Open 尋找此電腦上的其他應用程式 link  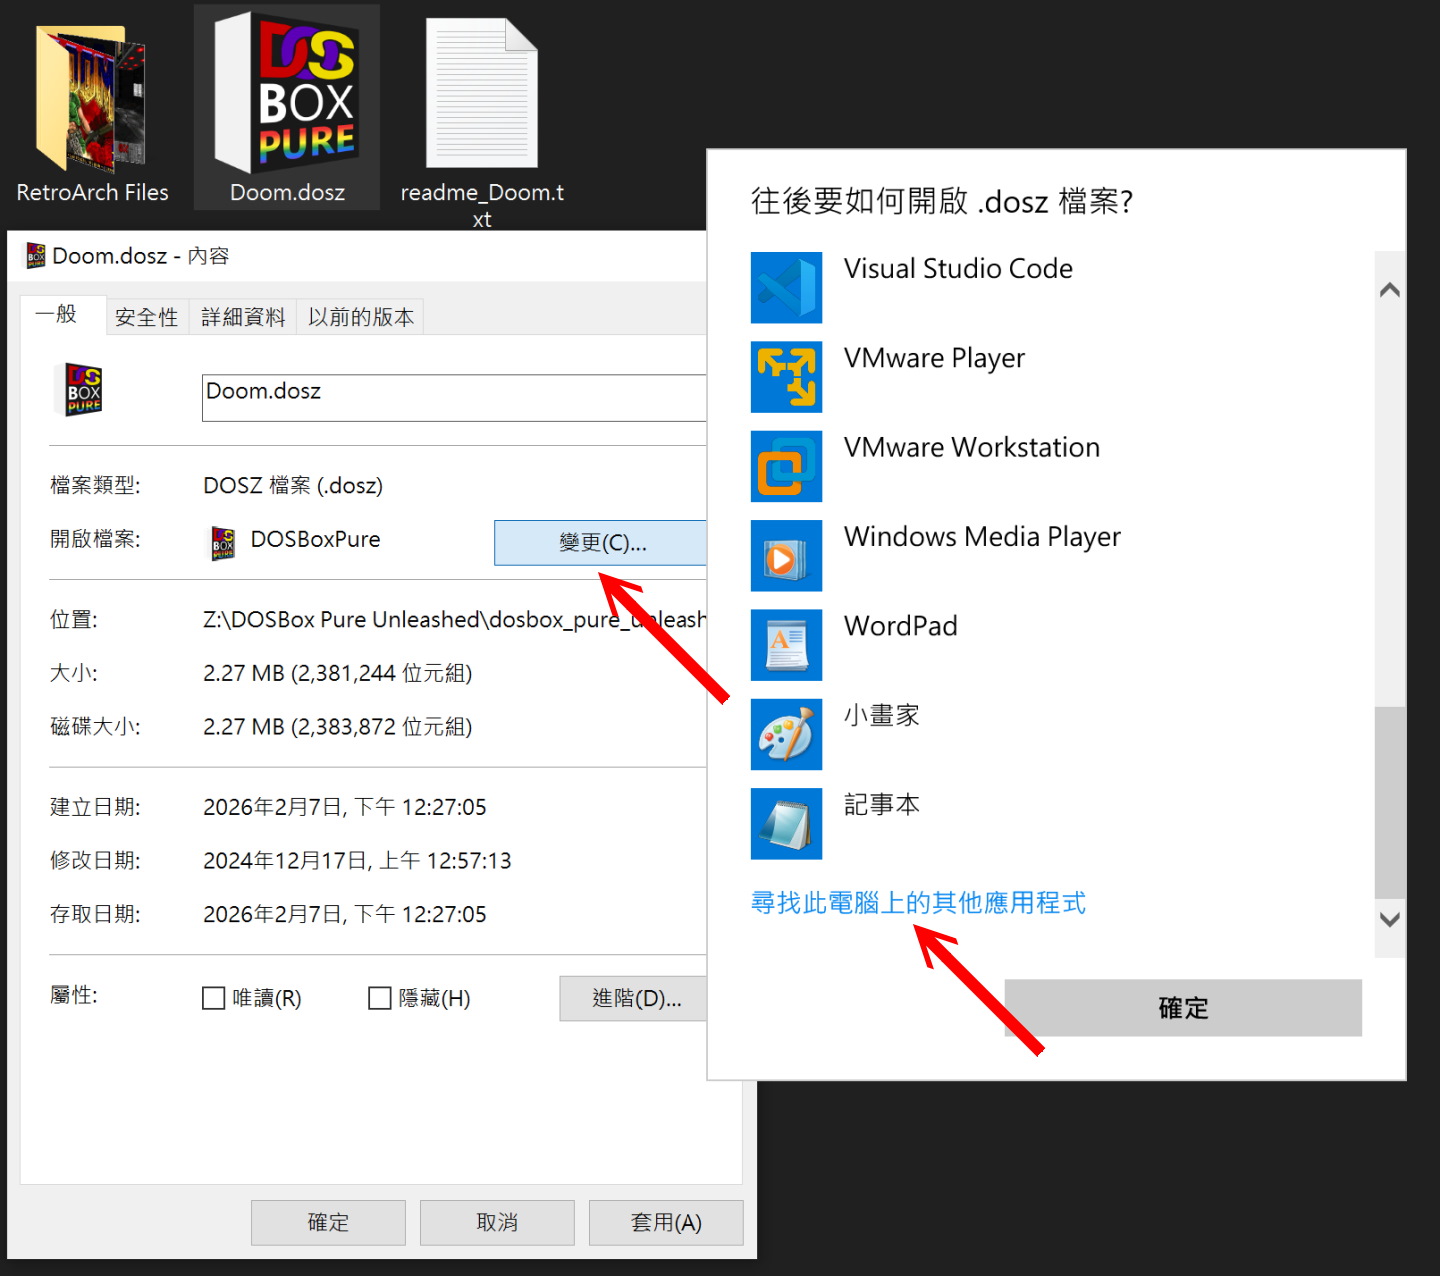click(917, 902)
